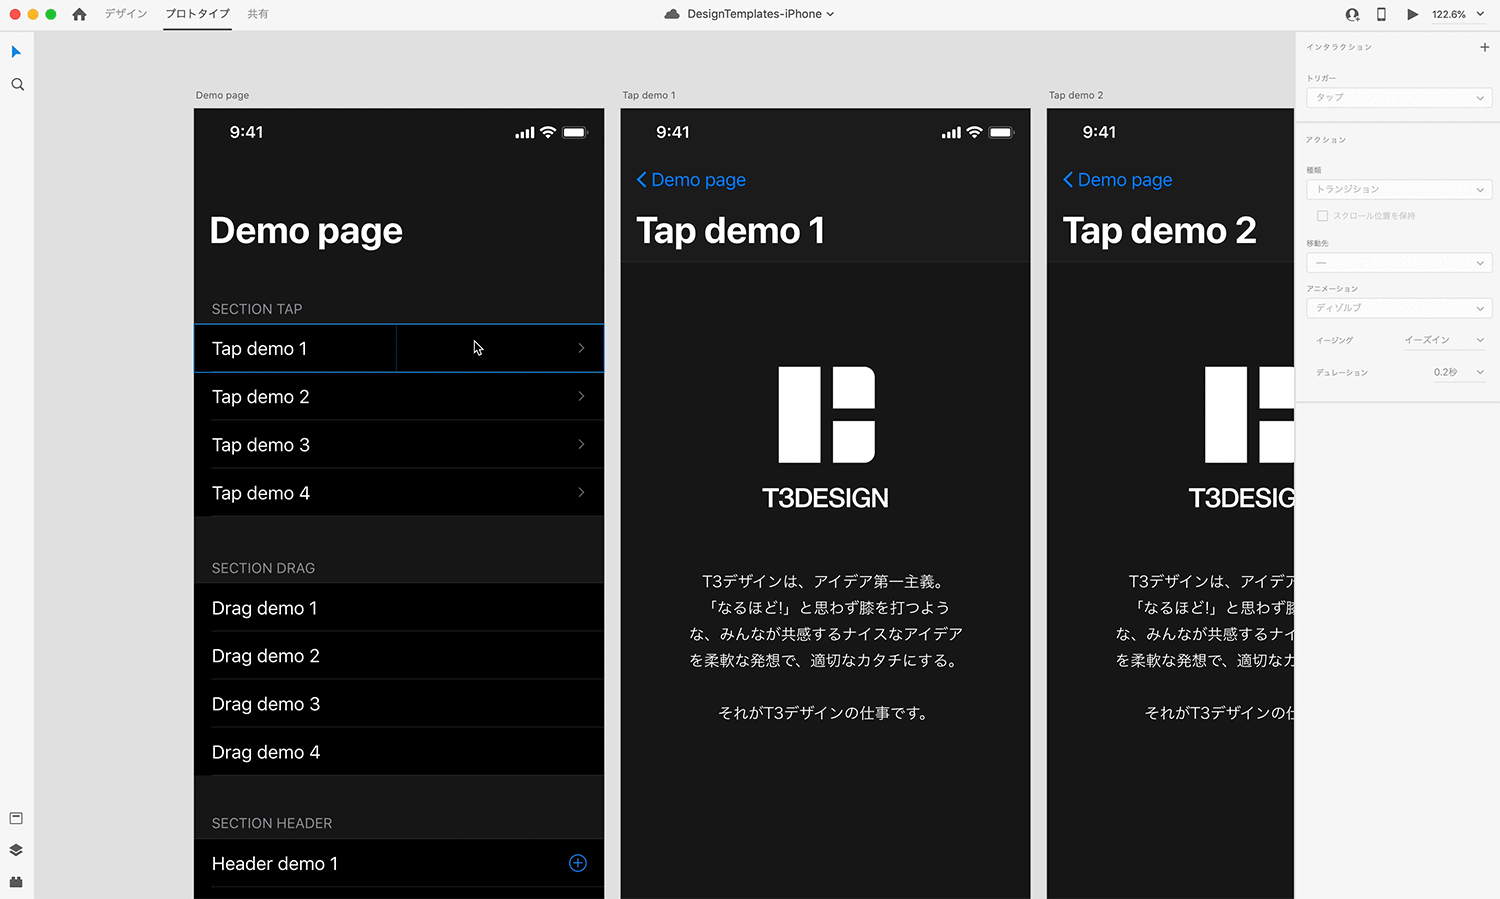Select the 'Drag demo 4' list row
This screenshot has width=1500, height=899.
[399, 751]
